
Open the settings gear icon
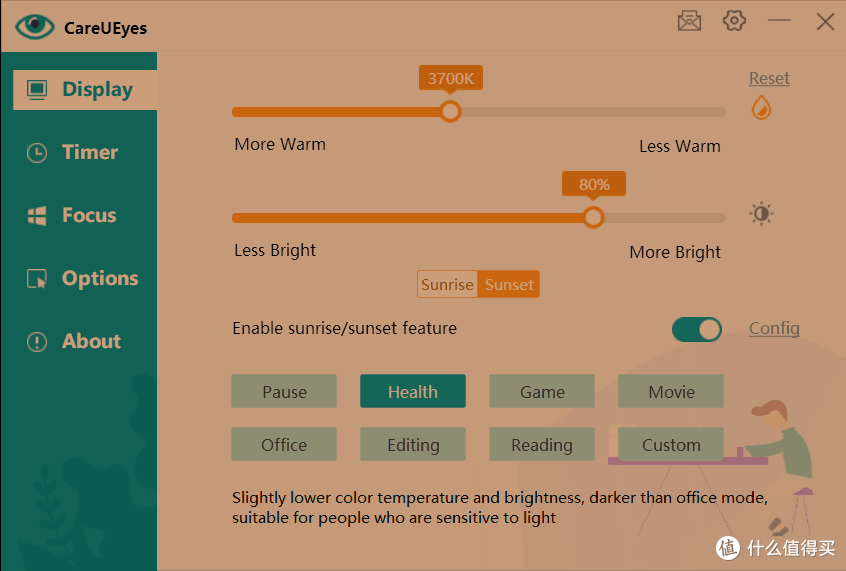(734, 21)
